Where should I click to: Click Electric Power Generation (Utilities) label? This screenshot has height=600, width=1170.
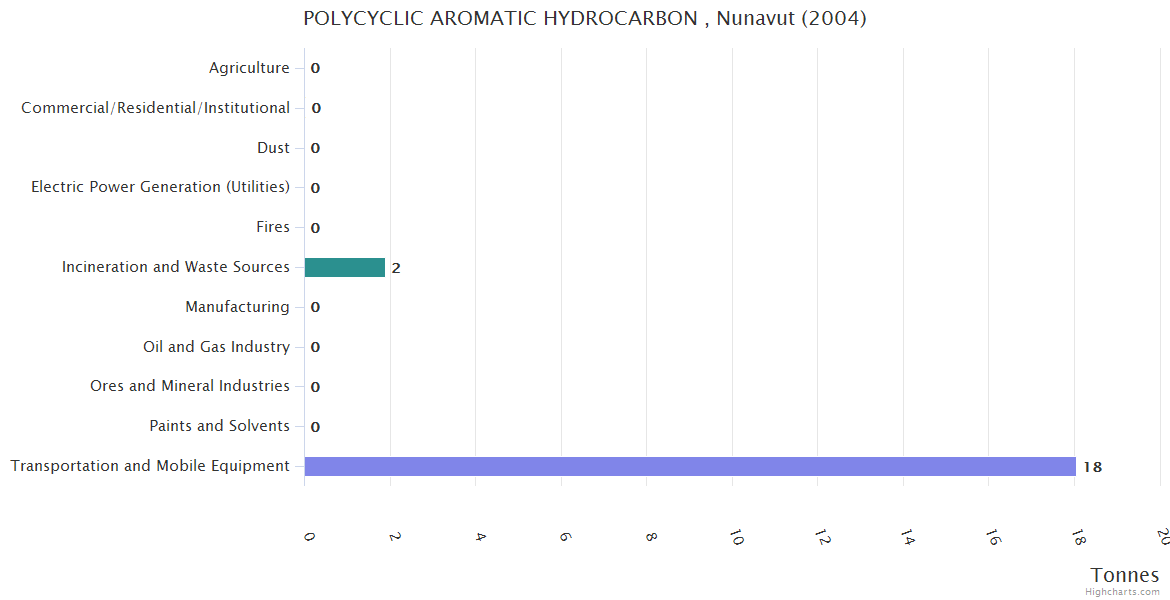160,187
